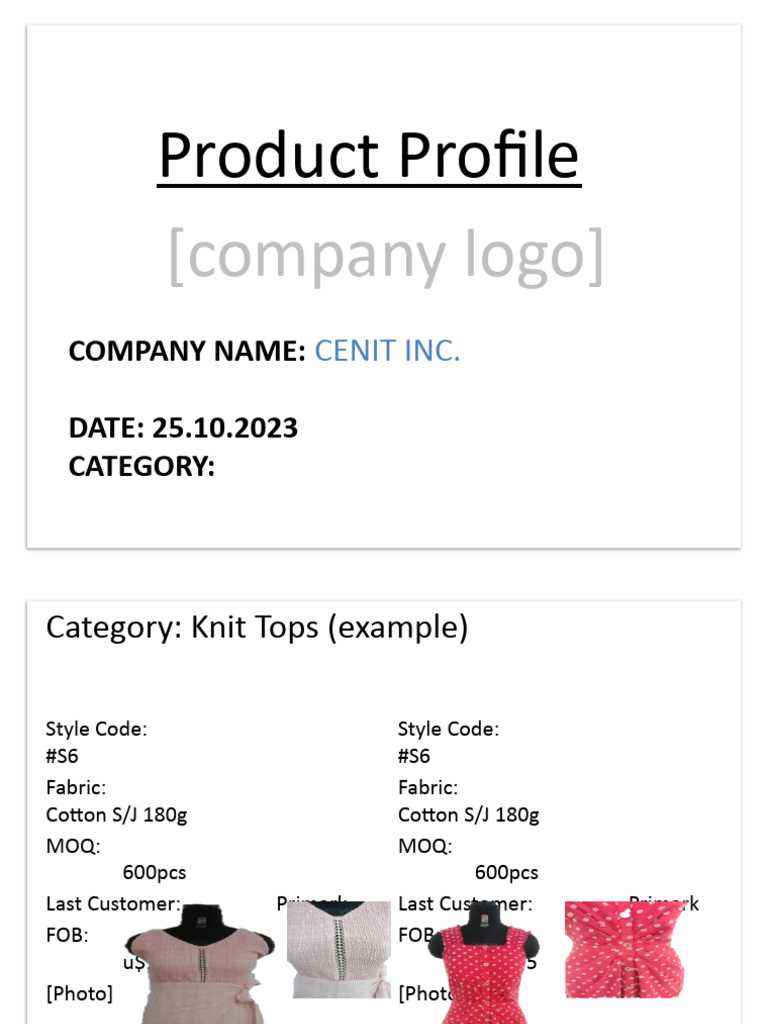This screenshot has height=1024, width=768.
Task: Click the Product Profile title heading
Action: click(x=369, y=156)
